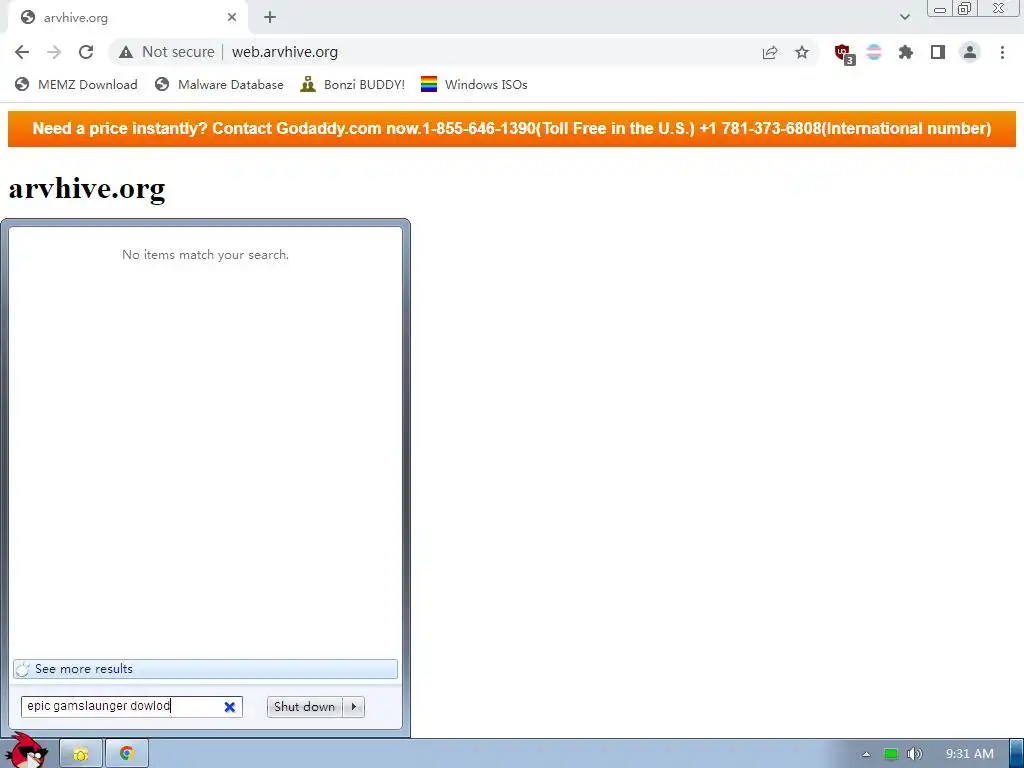Open the volume speaker tray icon
Screen dimensions: 1024x768
coord(915,754)
